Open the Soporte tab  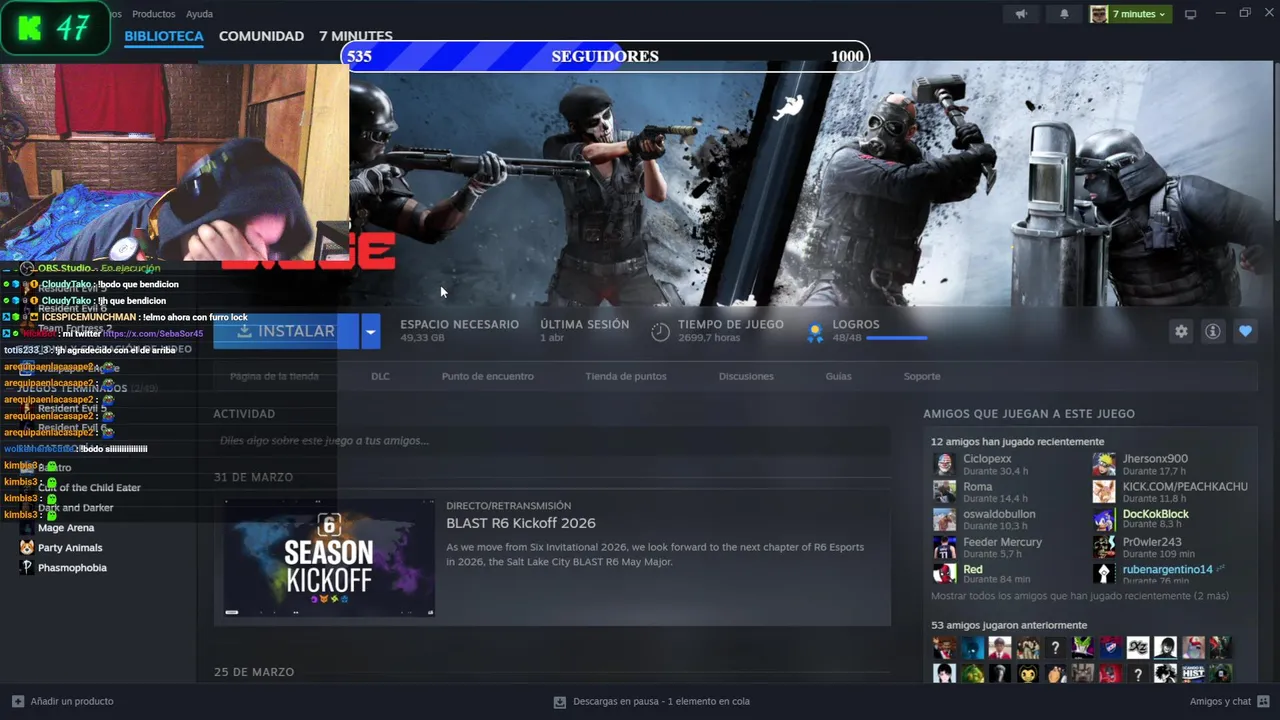point(922,376)
